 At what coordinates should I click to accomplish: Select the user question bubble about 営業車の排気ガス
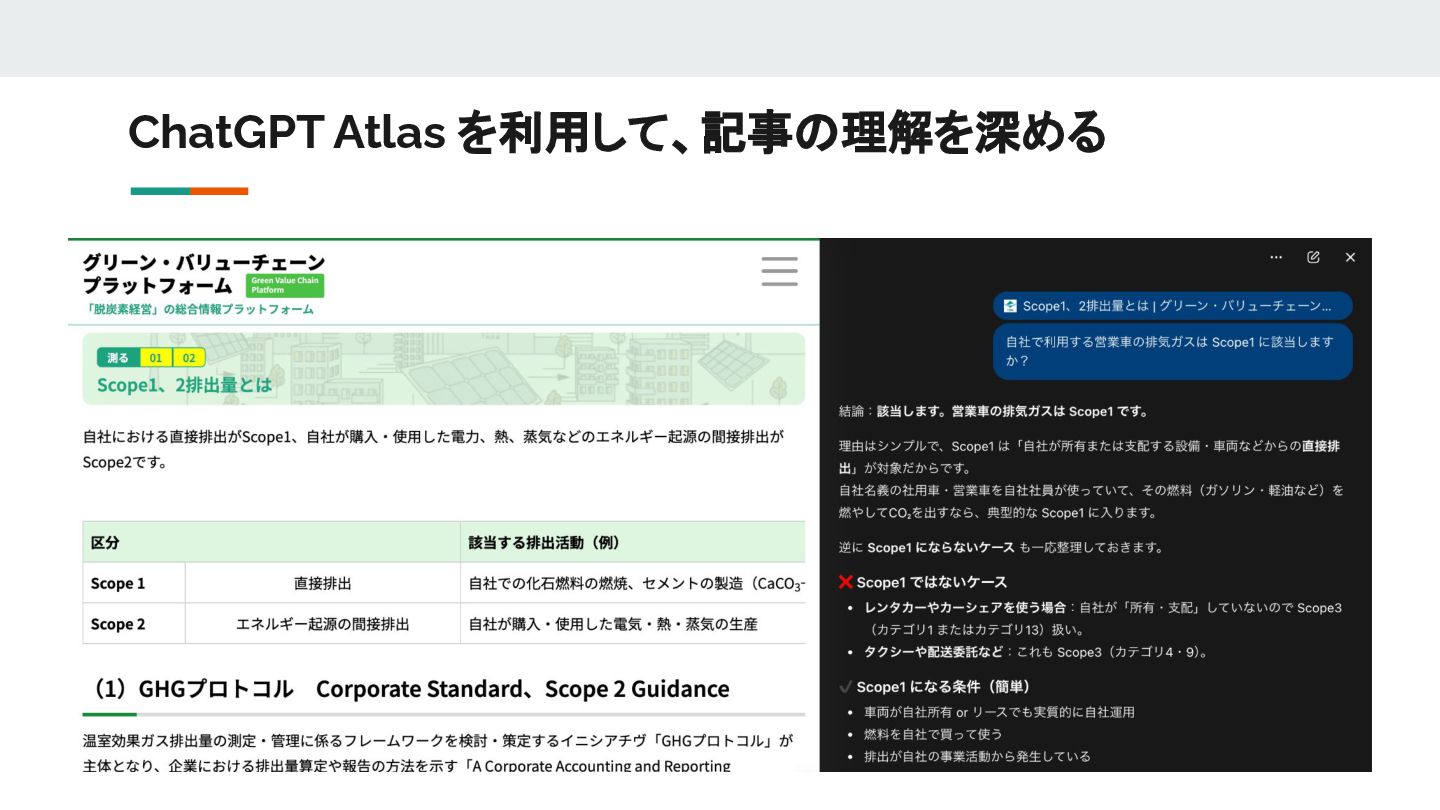click(x=1172, y=351)
